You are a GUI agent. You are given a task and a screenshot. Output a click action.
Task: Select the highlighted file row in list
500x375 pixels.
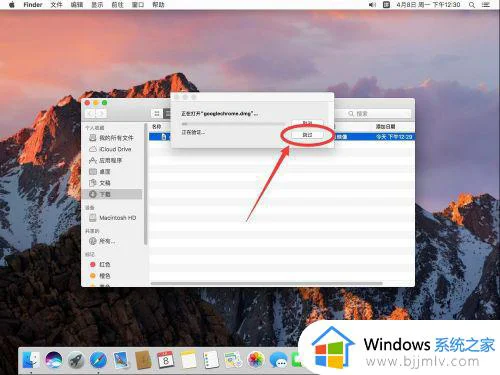coord(282,137)
